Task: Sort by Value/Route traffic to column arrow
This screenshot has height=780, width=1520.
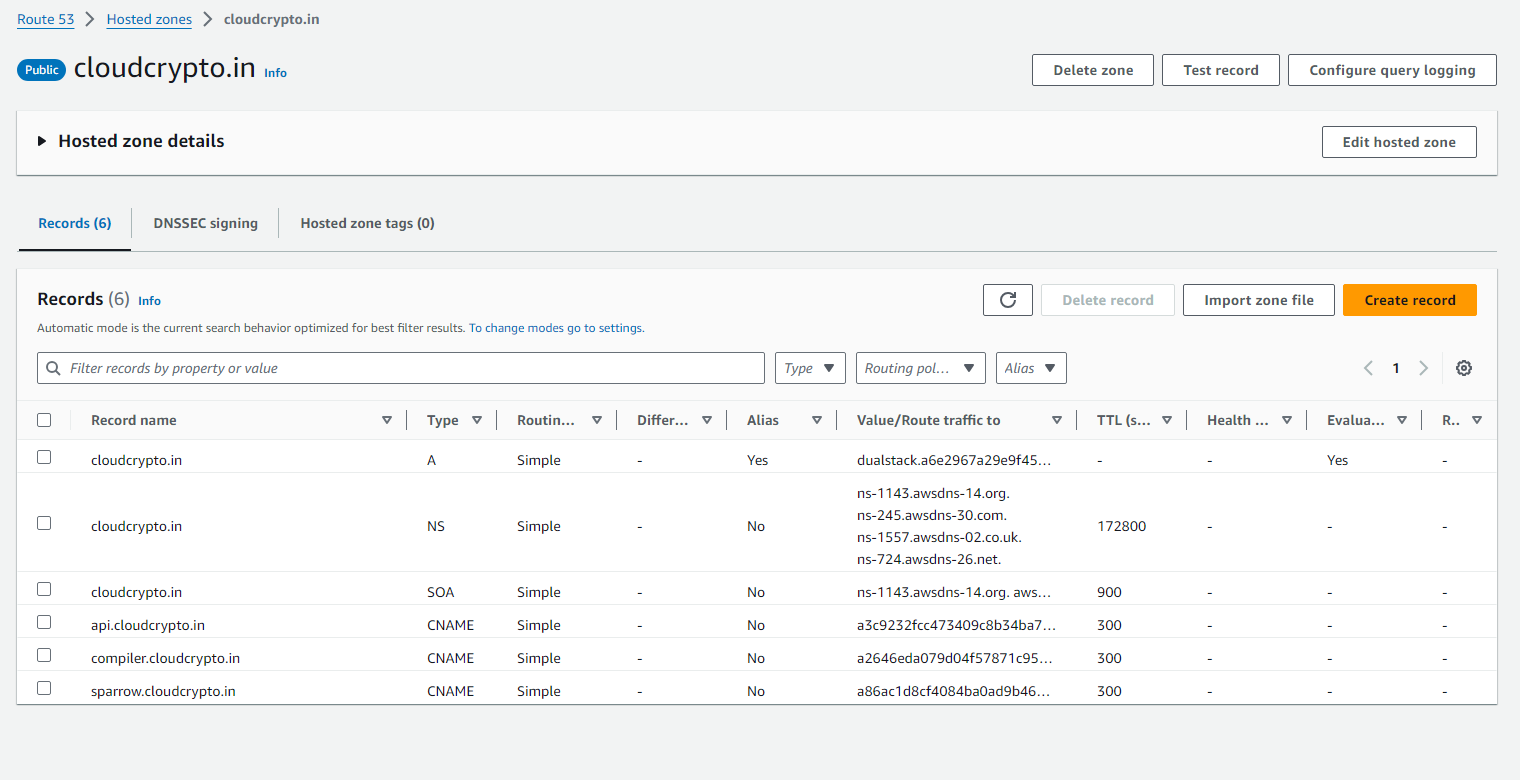Action: click(x=1057, y=421)
